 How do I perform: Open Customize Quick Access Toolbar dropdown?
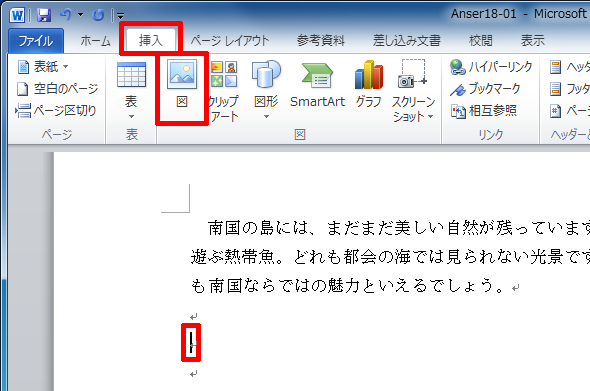tap(120, 16)
